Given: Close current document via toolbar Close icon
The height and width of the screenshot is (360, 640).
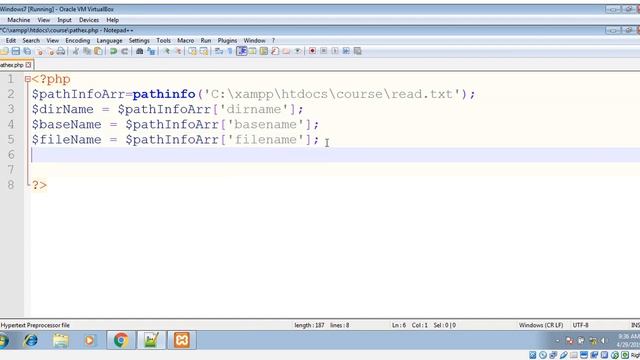Looking at the screenshot, I should [x=40, y=51].
